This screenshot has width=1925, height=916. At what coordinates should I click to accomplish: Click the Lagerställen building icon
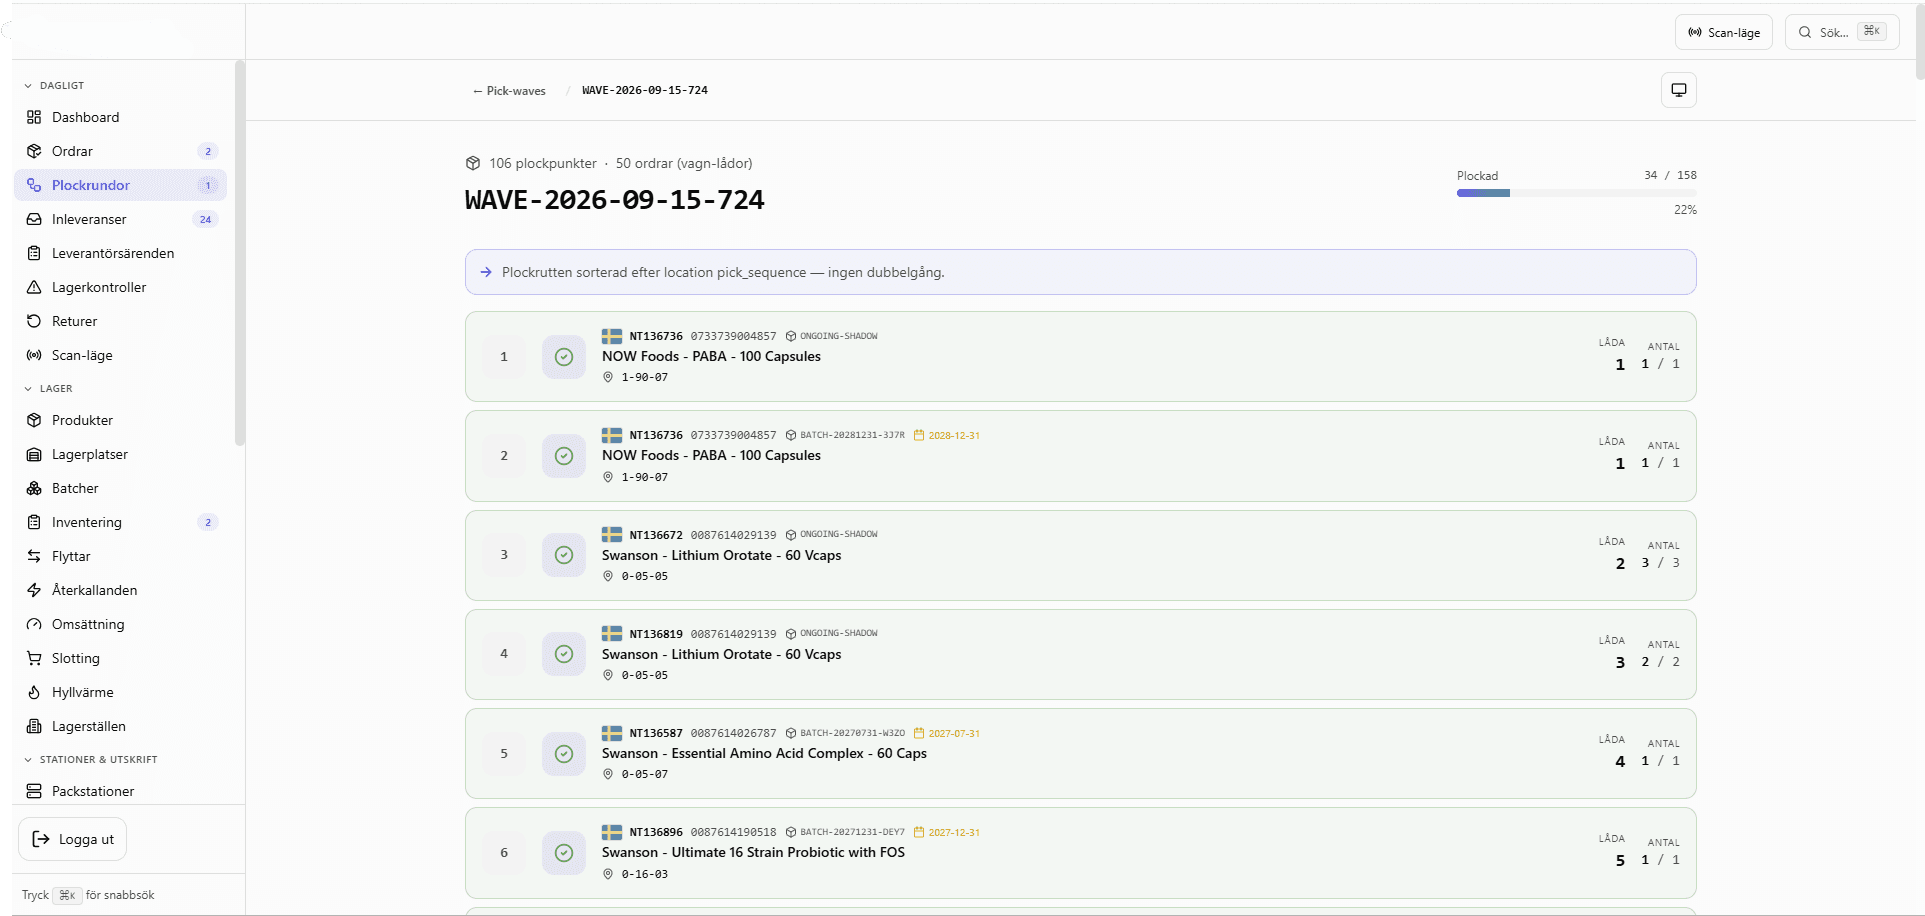[34, 726]
